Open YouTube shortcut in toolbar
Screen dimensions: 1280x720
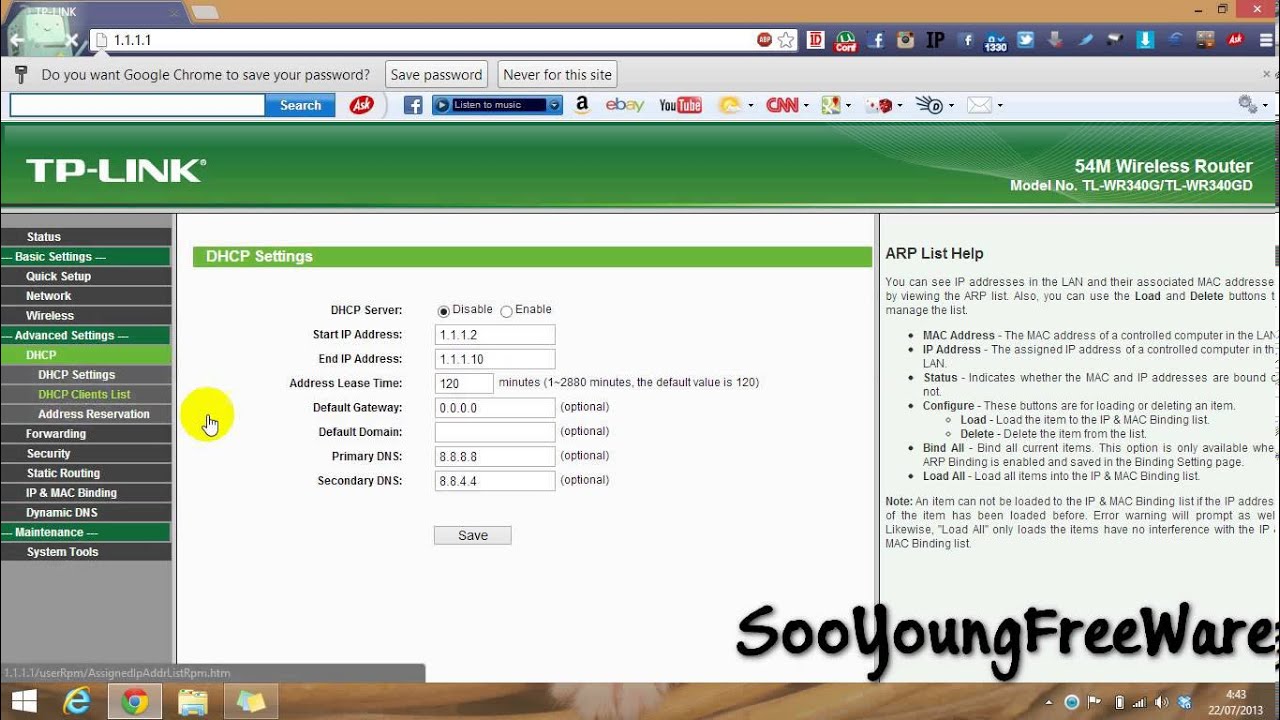click(x=680, y=105)
